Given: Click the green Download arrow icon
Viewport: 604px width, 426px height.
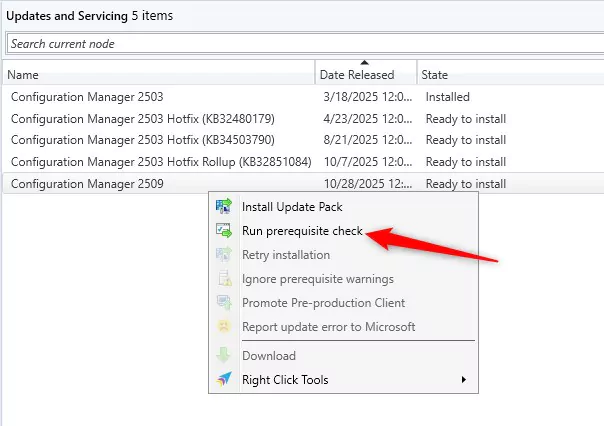Looking at the screenshot, I should pyautogui.click(x=223, y=355).
